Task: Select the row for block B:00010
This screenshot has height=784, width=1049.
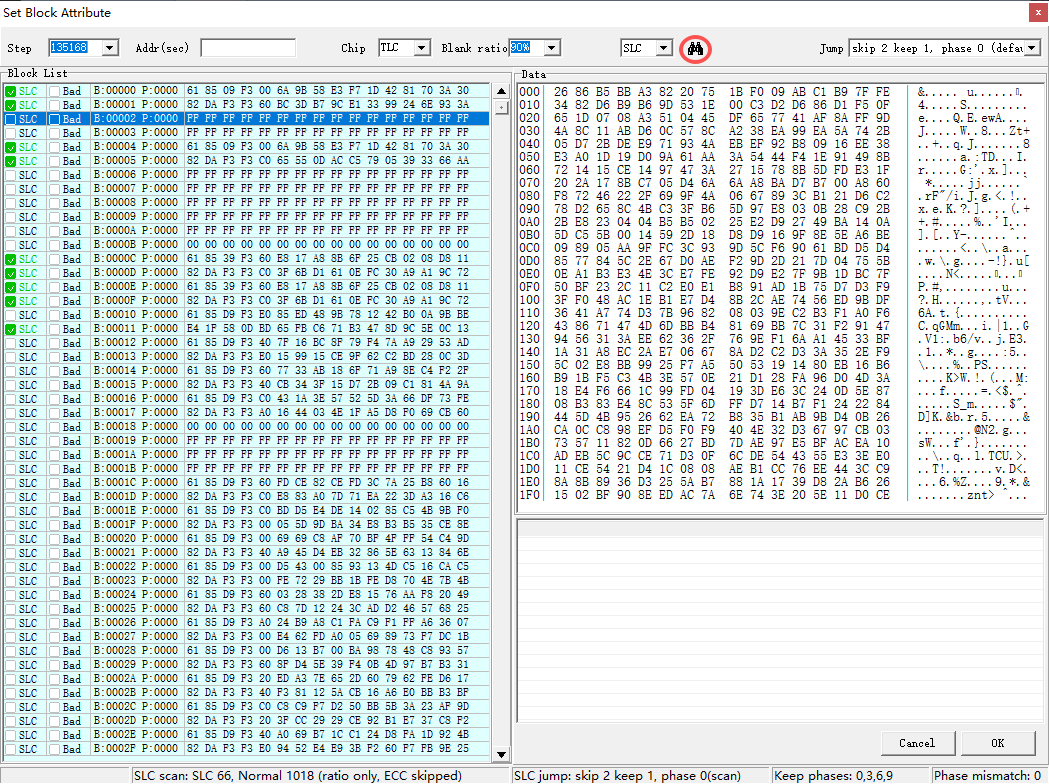Action: 248,315
